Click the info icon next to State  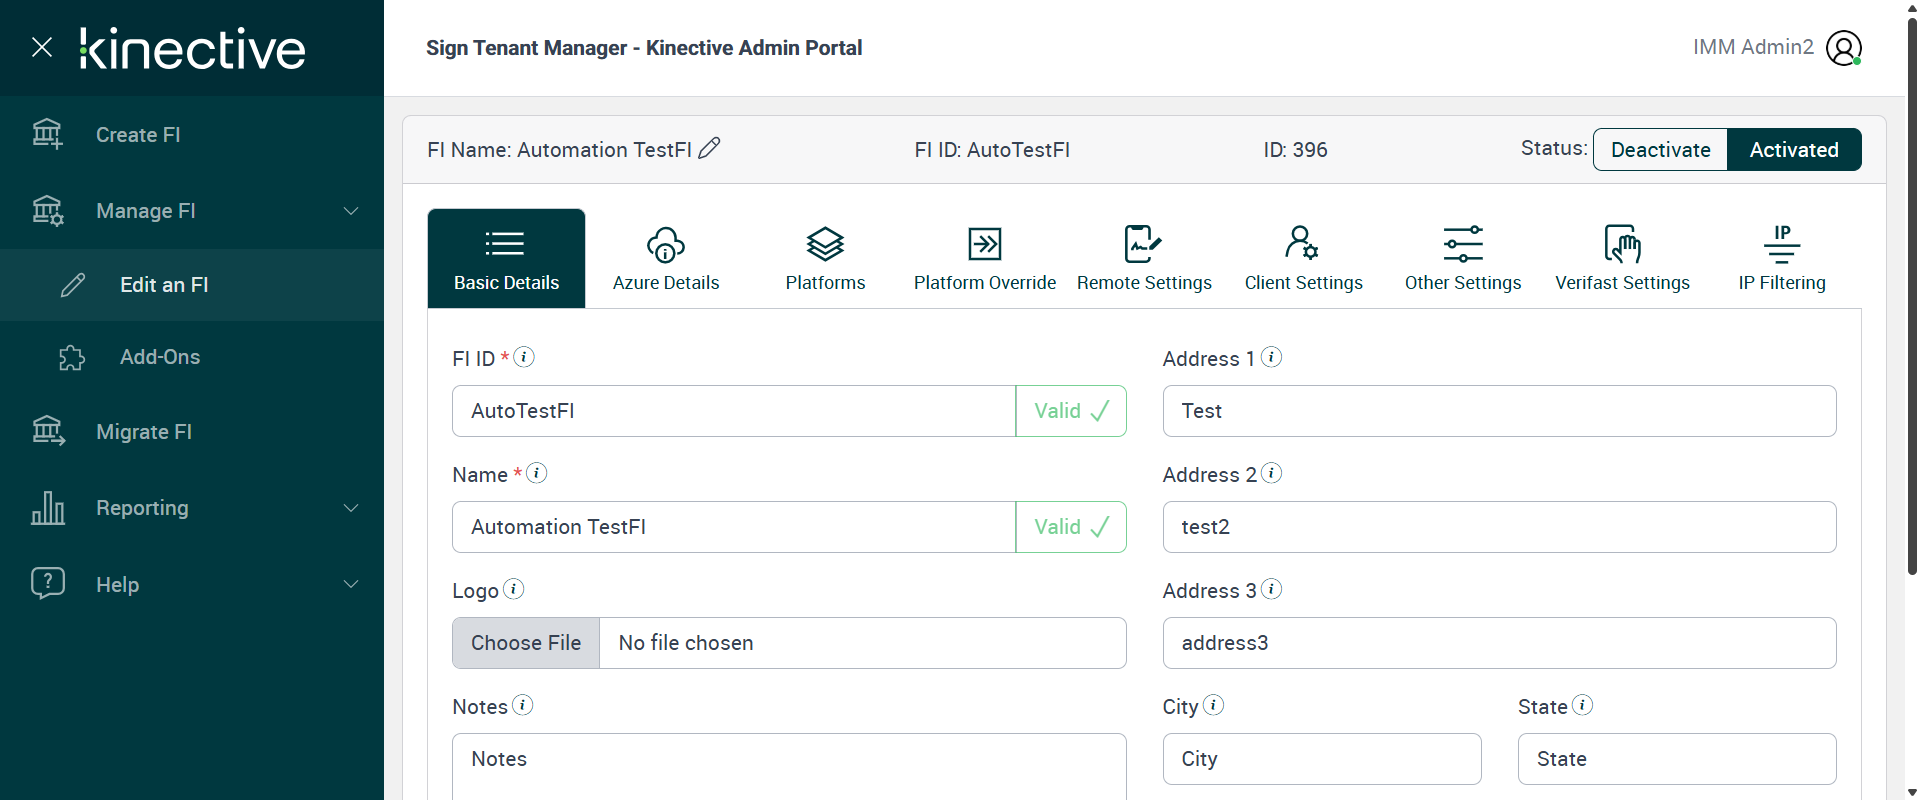coord(1582,705)
